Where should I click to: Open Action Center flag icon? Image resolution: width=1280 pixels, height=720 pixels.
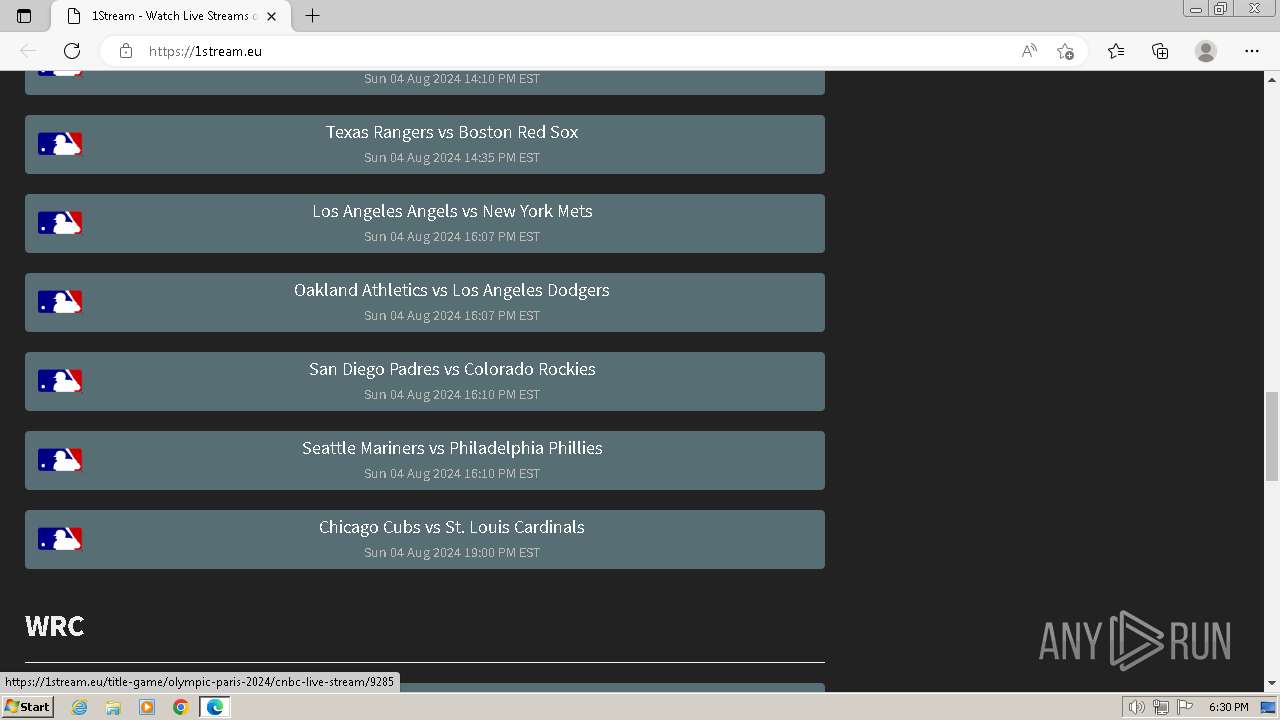1185,707
